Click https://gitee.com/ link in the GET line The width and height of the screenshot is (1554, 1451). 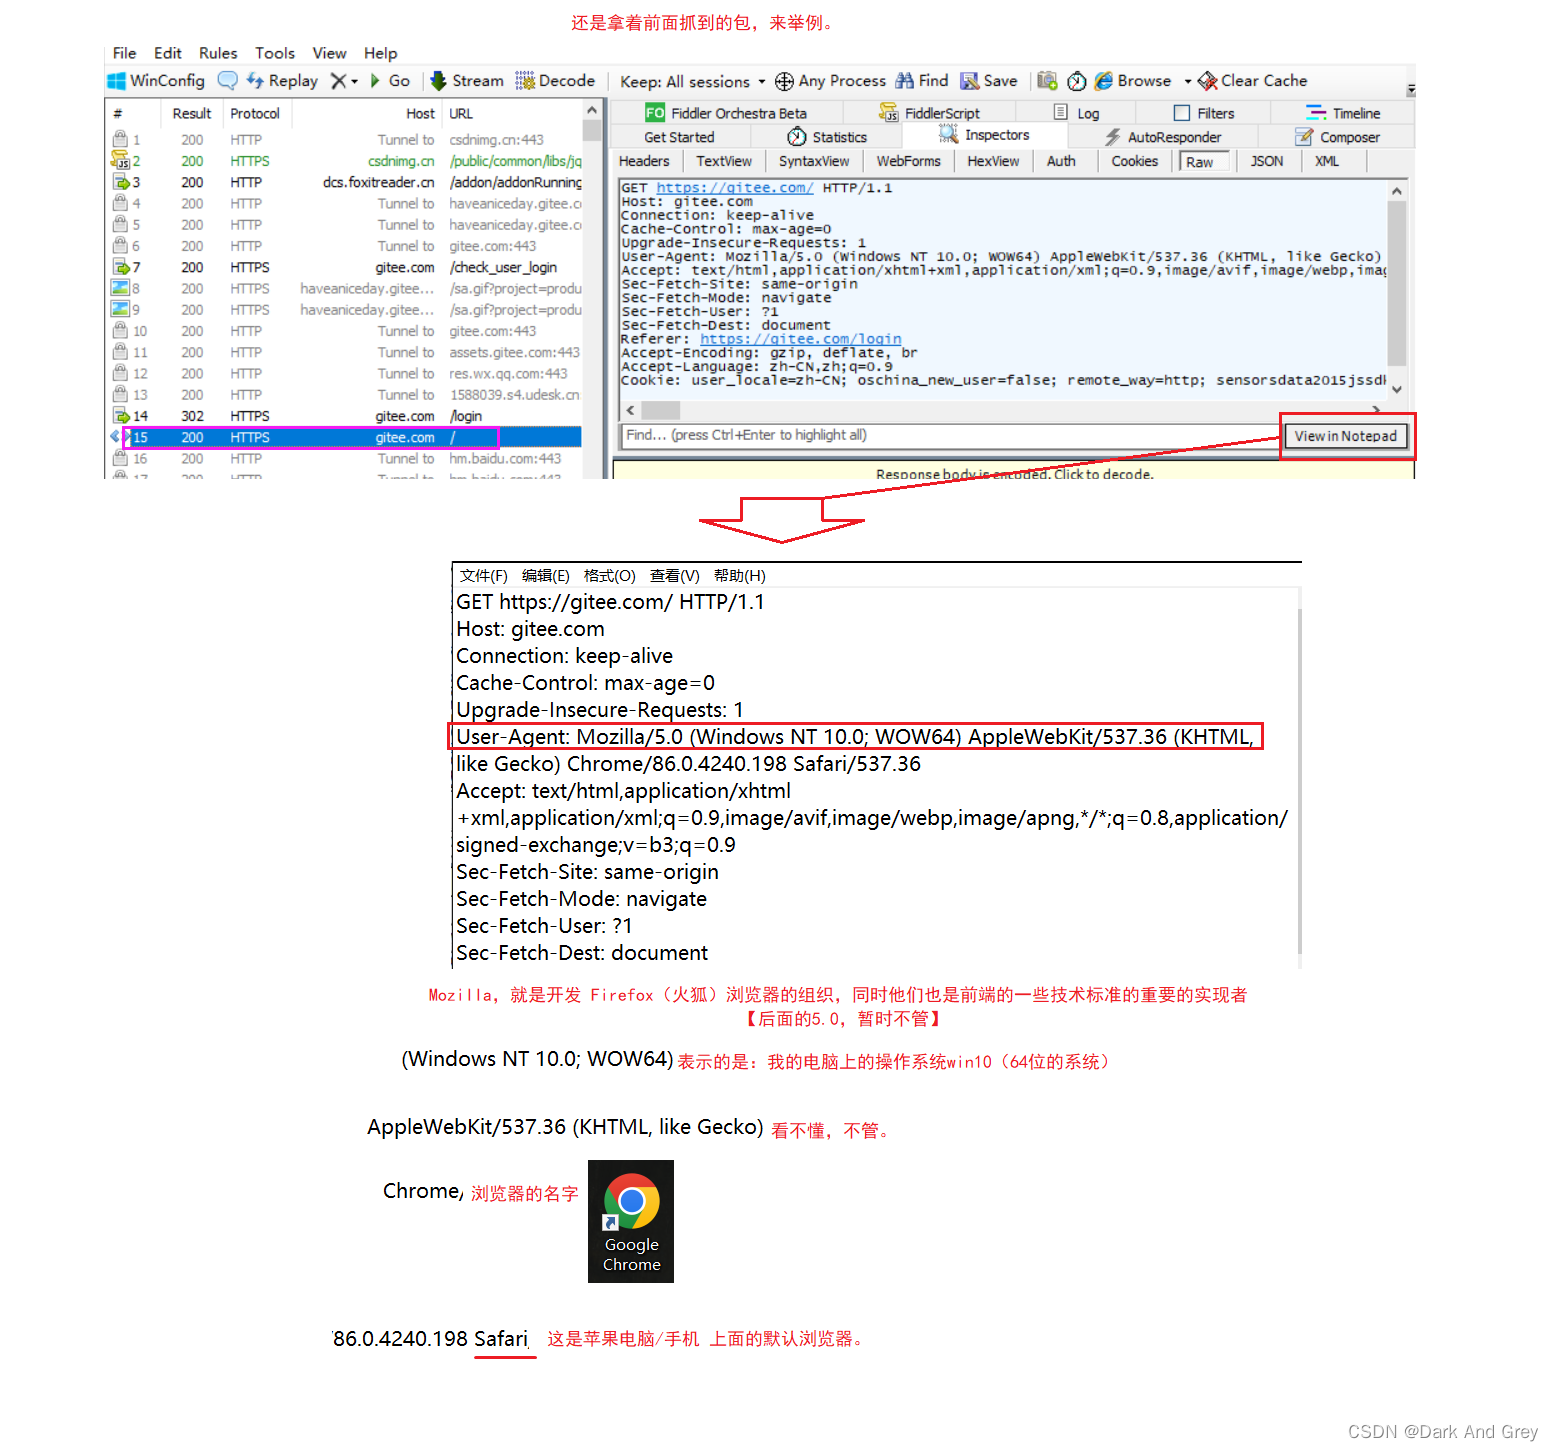click(x=734, y=188)
